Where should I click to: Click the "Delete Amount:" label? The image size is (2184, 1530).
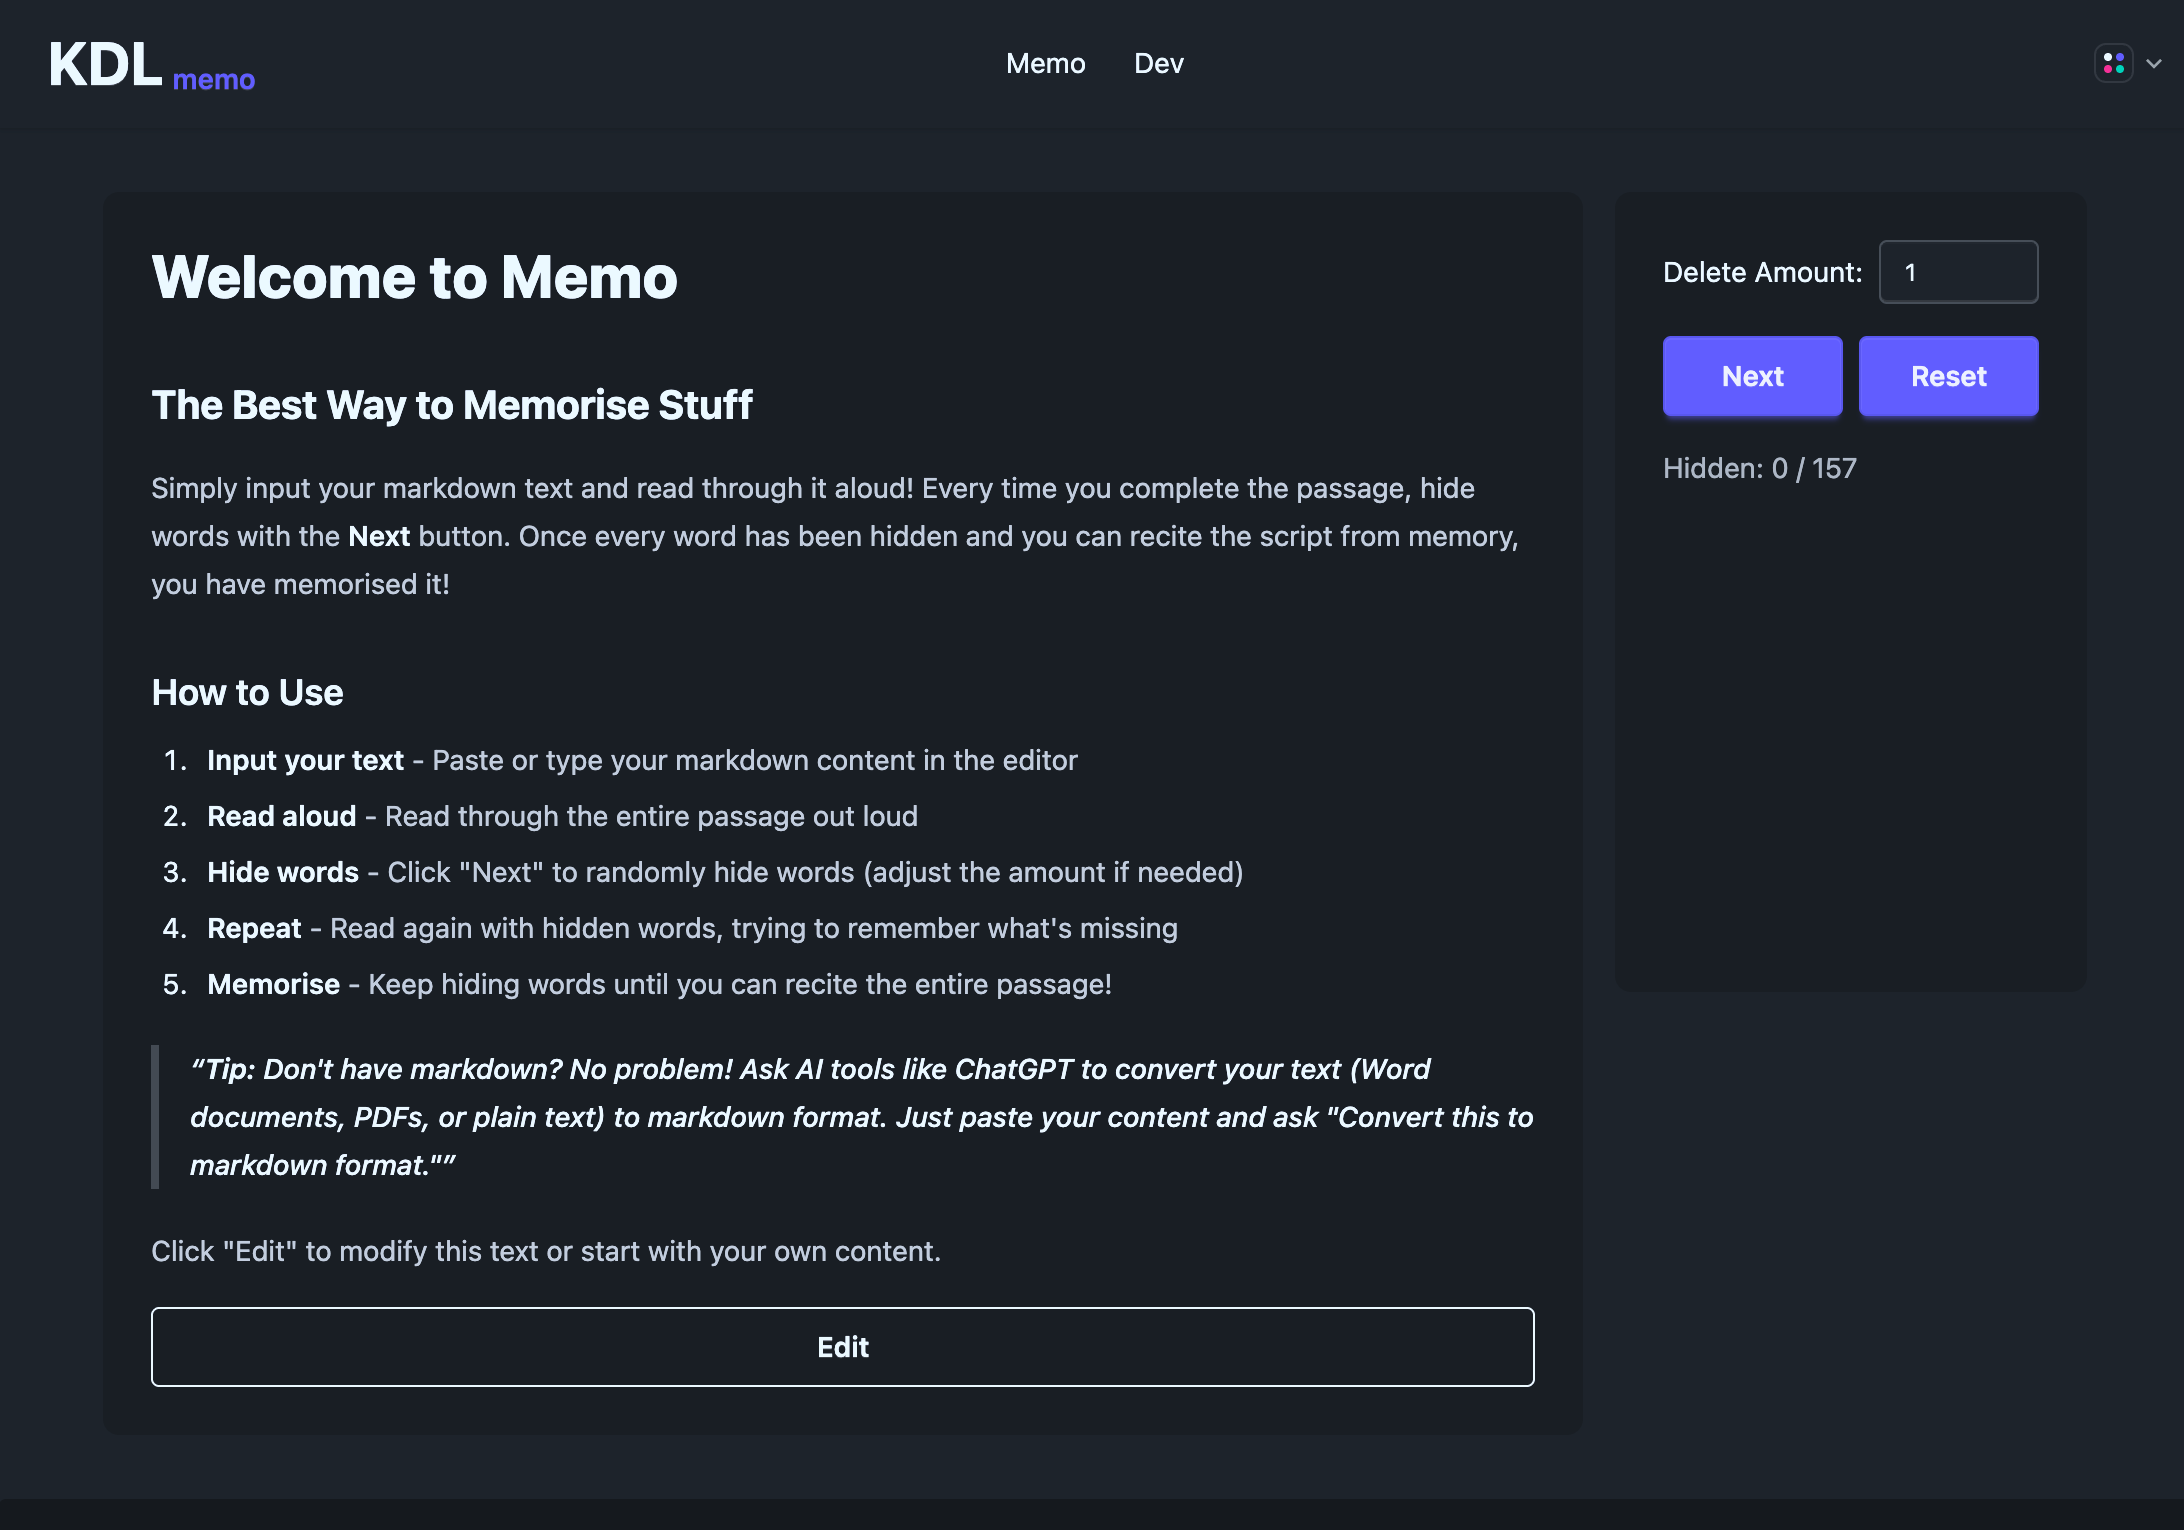point(1762,272)
